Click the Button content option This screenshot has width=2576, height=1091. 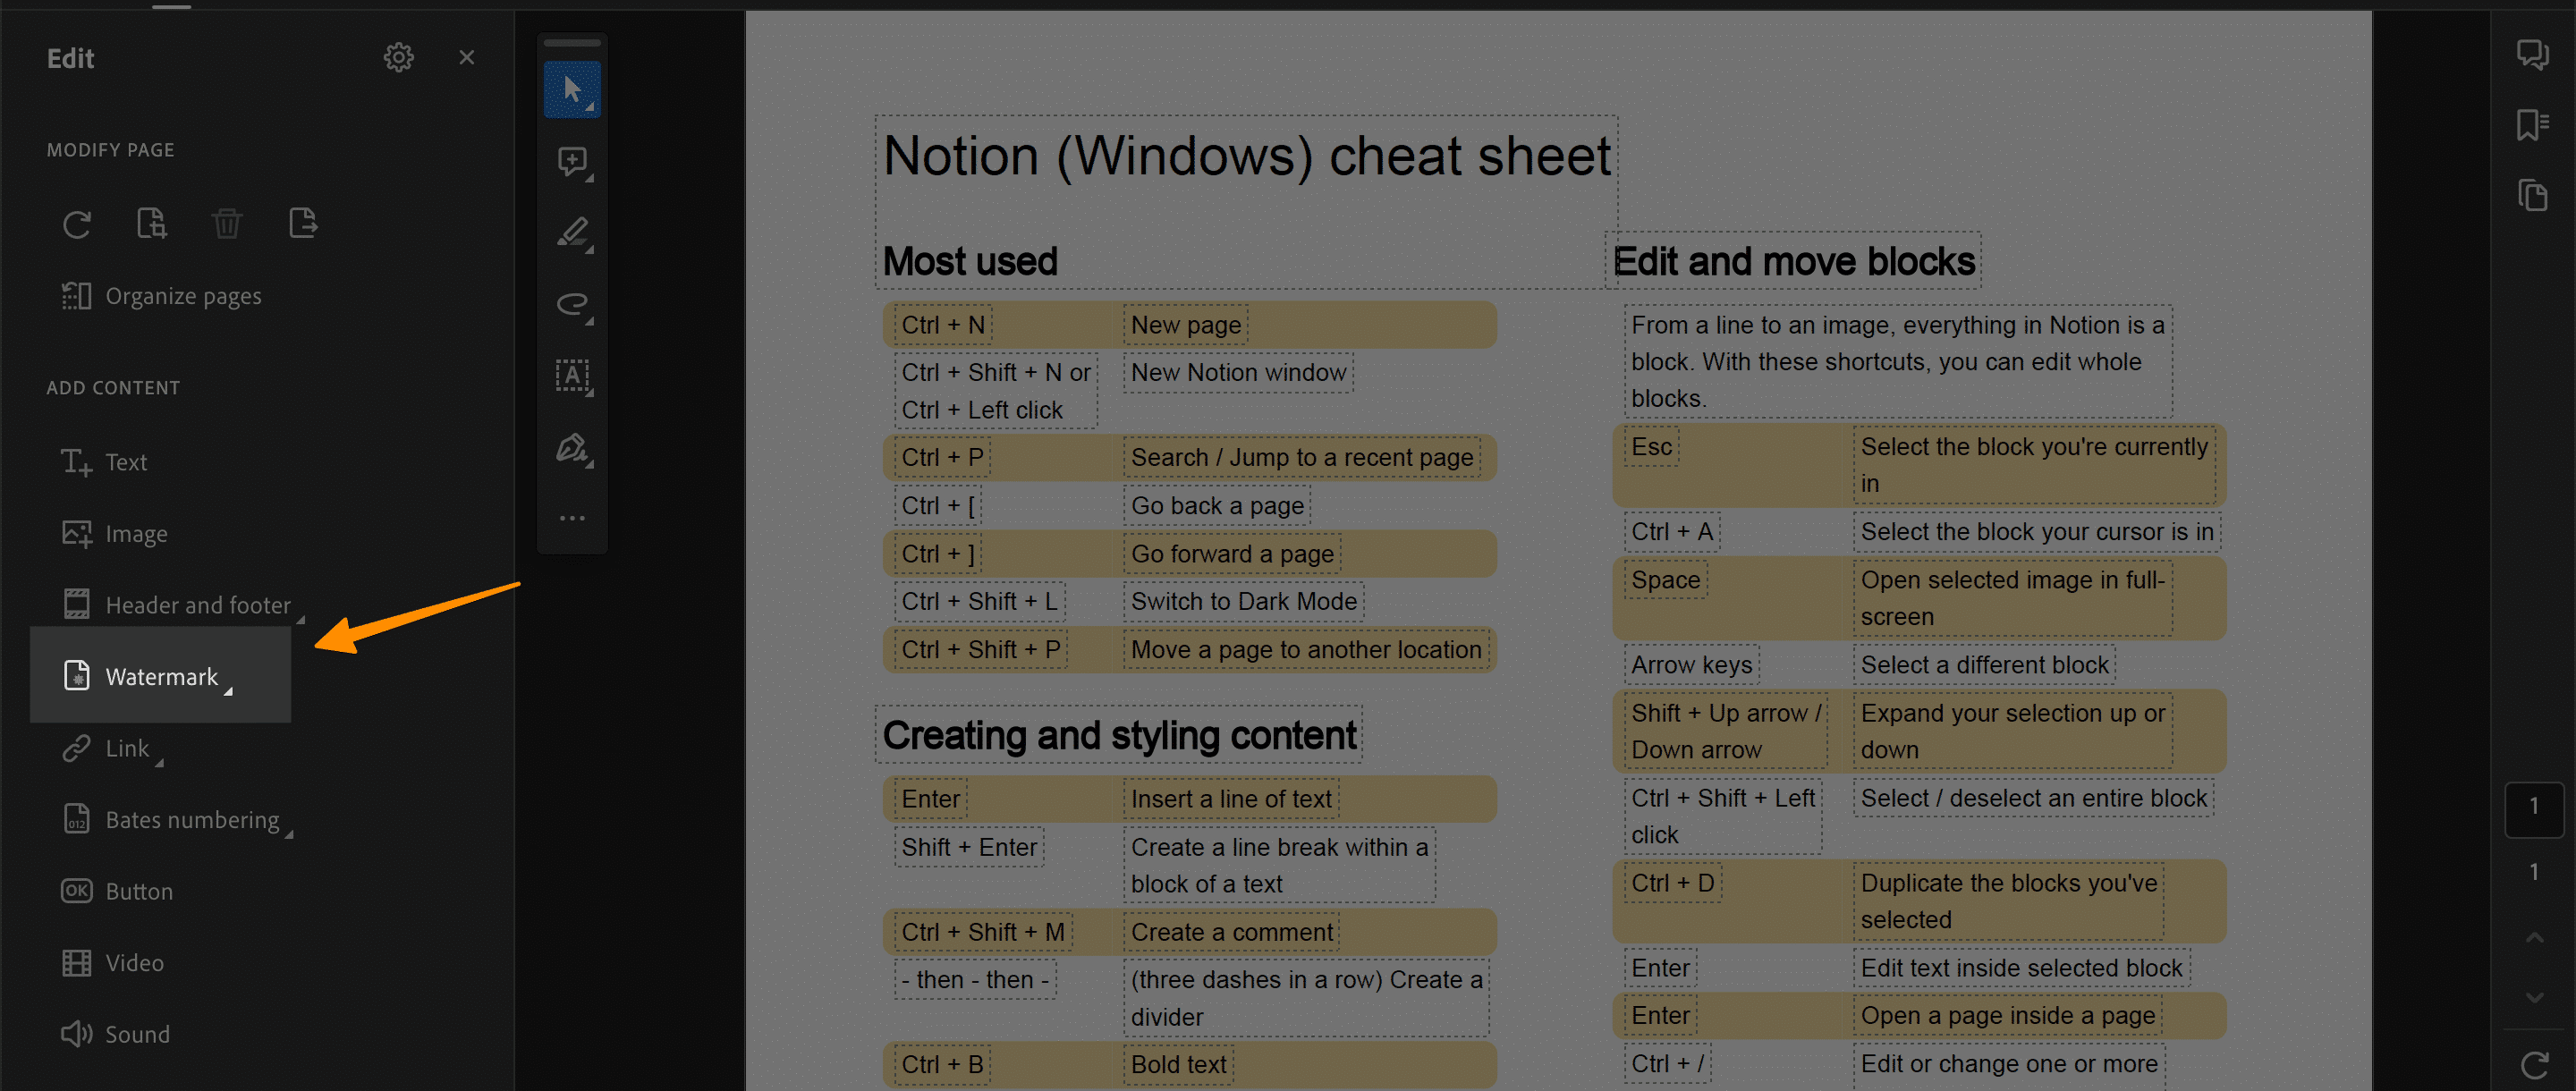pos(138,891)
